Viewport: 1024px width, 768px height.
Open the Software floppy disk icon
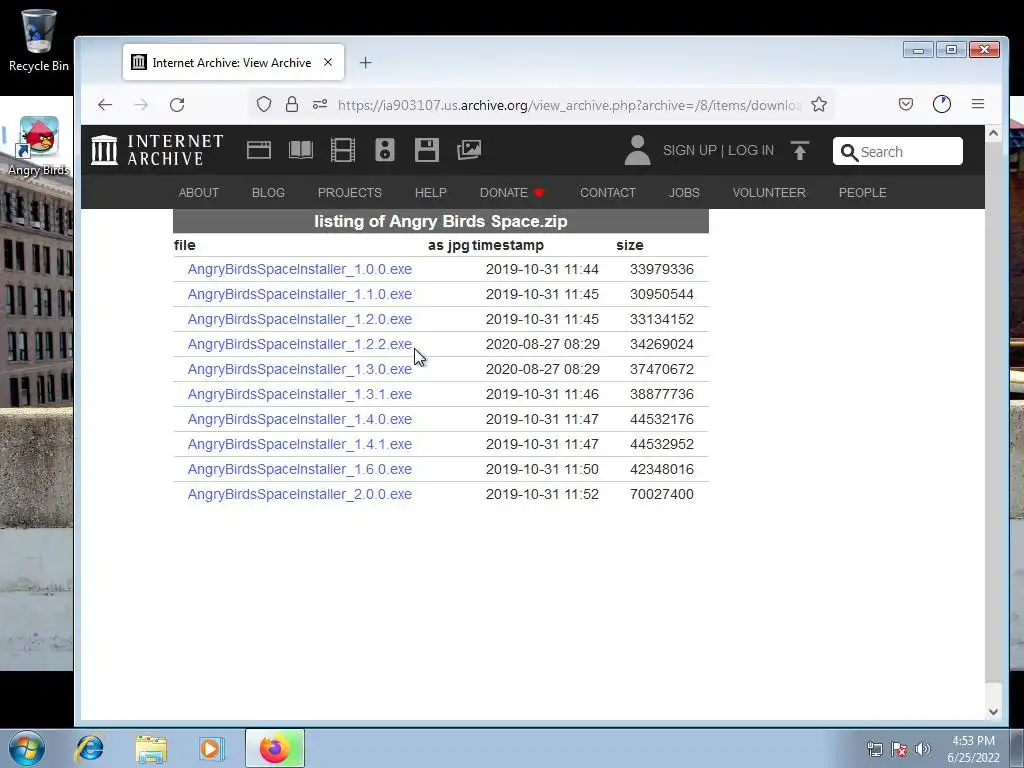[x=426, y=150]
